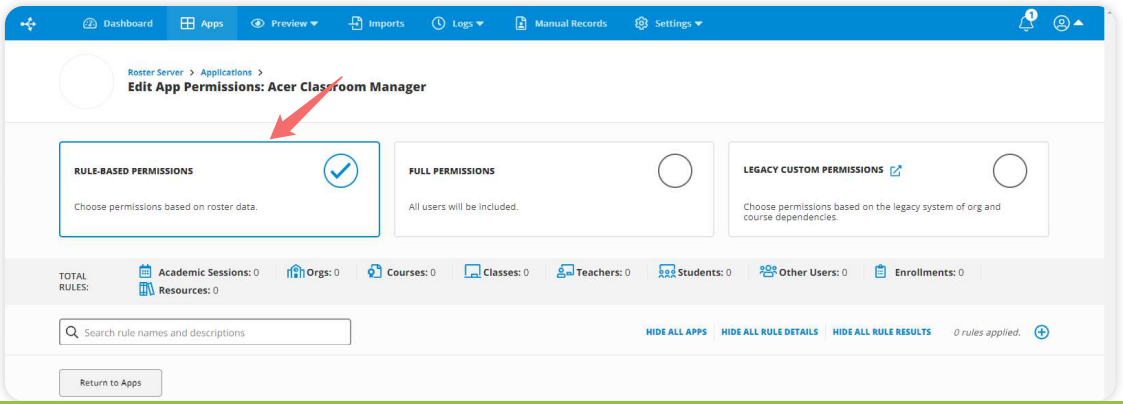Click "TOTAL RULES:" label

click(73, 281)
